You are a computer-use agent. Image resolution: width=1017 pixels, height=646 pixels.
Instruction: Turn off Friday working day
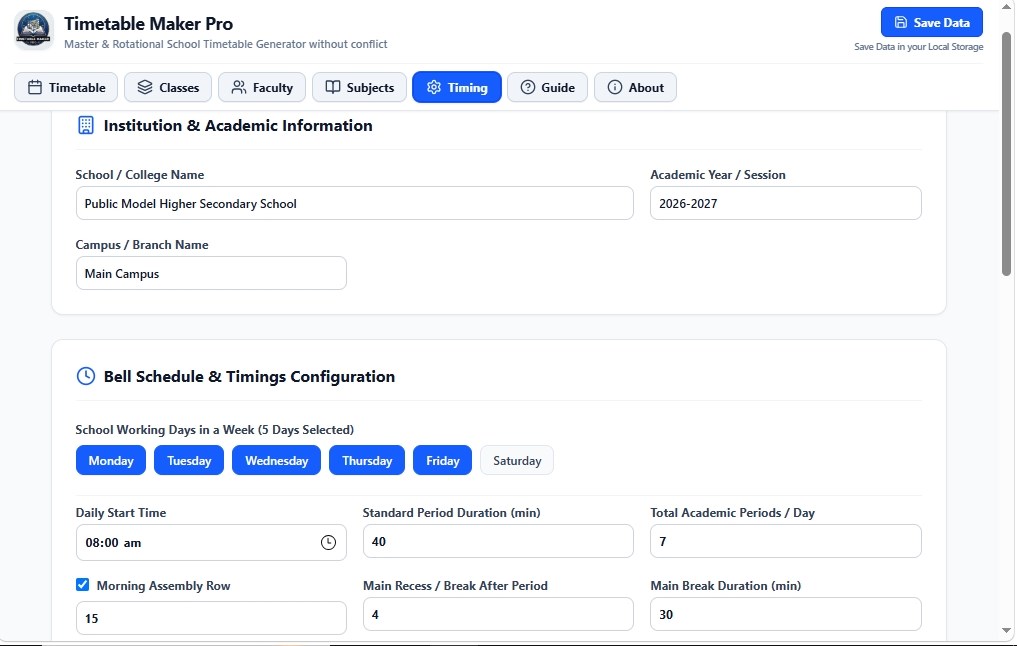pos(442,461)
